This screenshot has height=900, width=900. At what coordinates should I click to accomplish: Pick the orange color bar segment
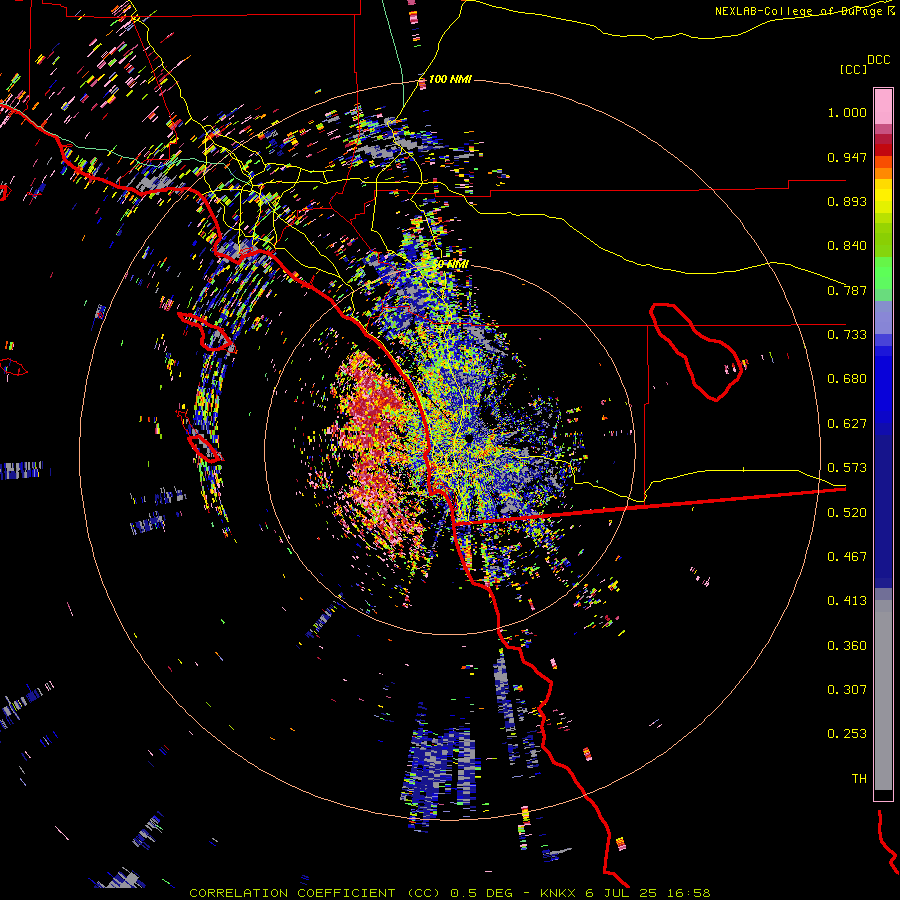point(883,173)
